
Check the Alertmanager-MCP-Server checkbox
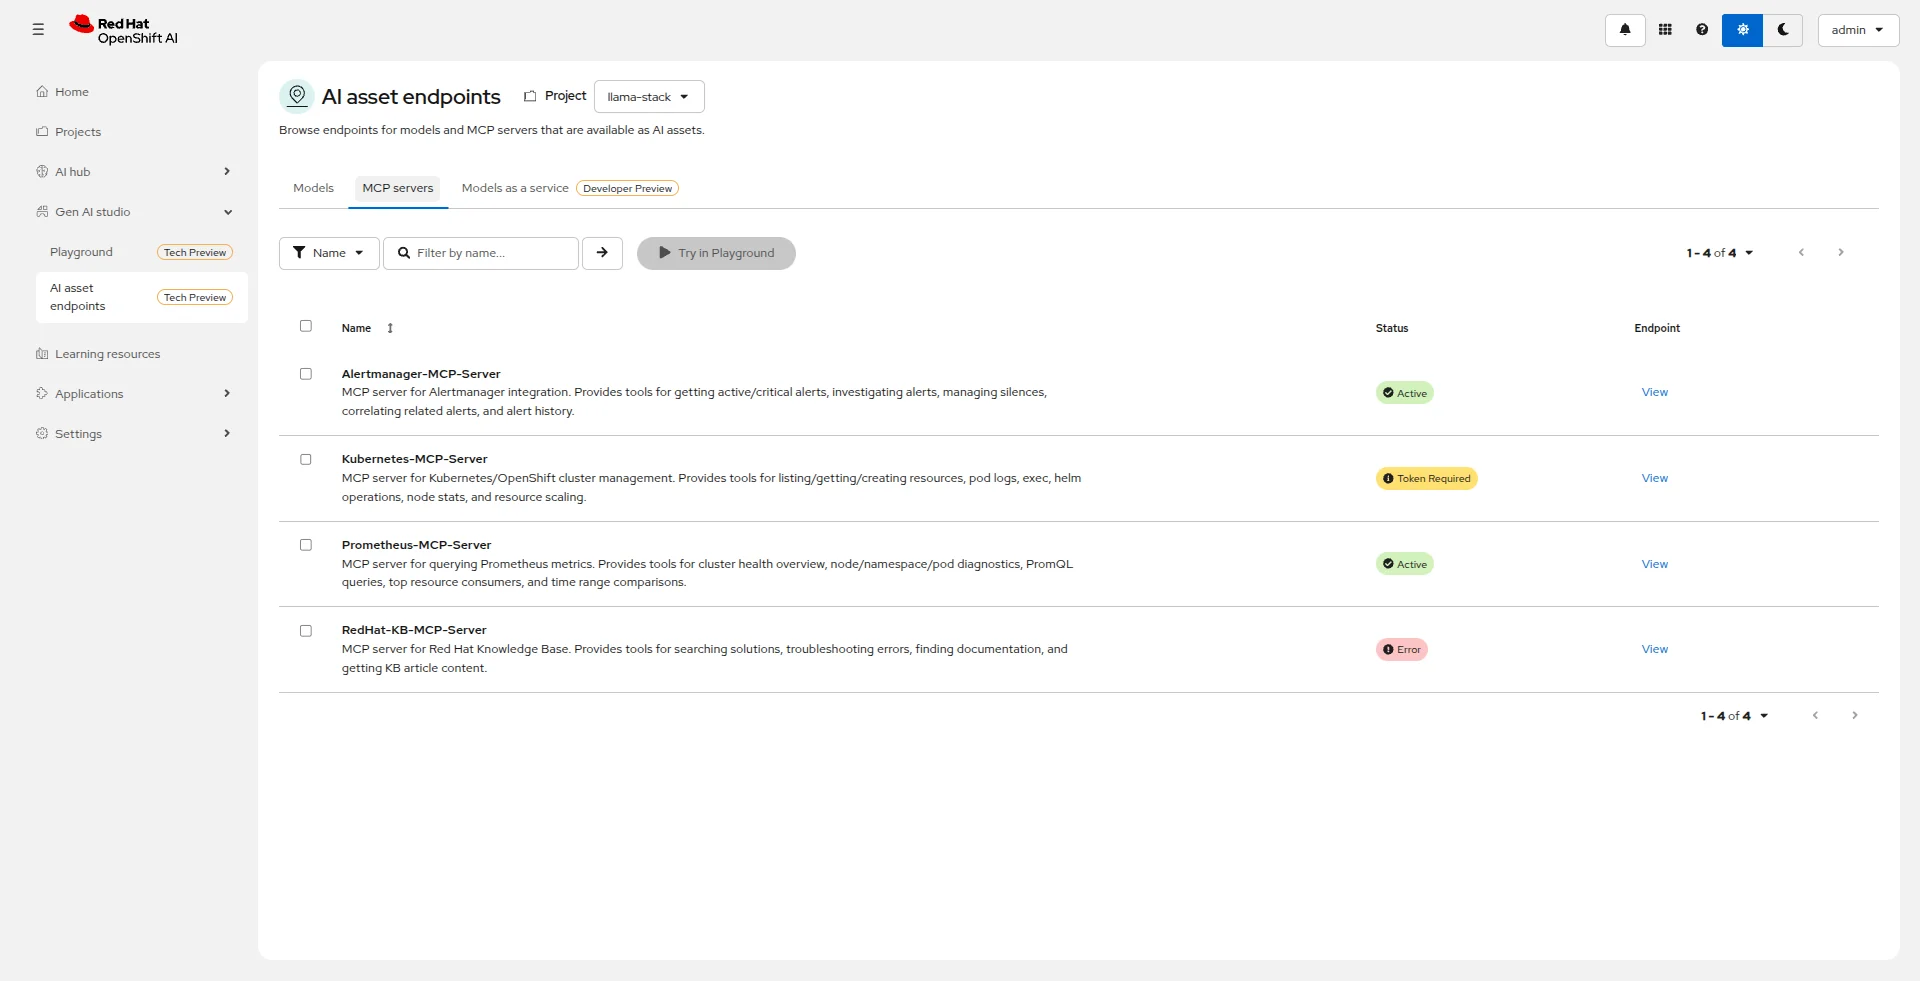(x=306, y=374)
